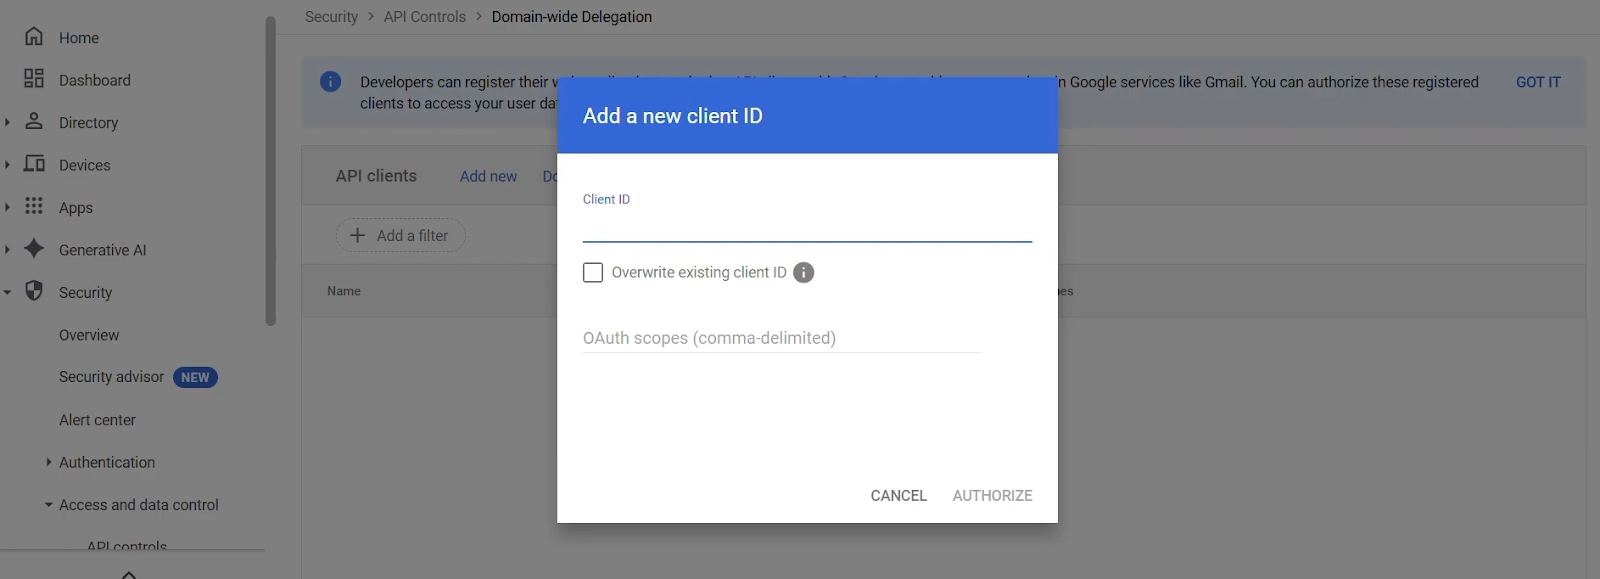Image resolution: width=1600 pixels, height=579 pixels.
Task: Click Security breadcrumb link
Action: coord(331,17)
